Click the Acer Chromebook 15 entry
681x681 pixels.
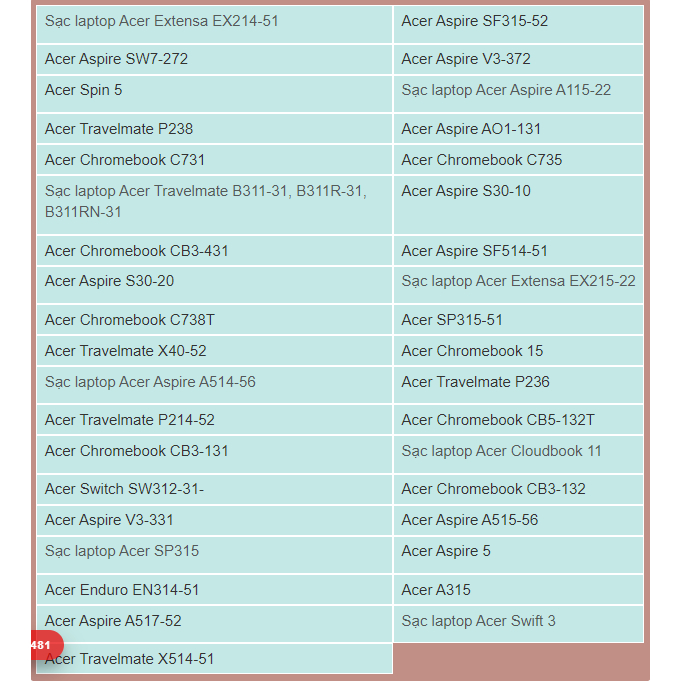472,351
